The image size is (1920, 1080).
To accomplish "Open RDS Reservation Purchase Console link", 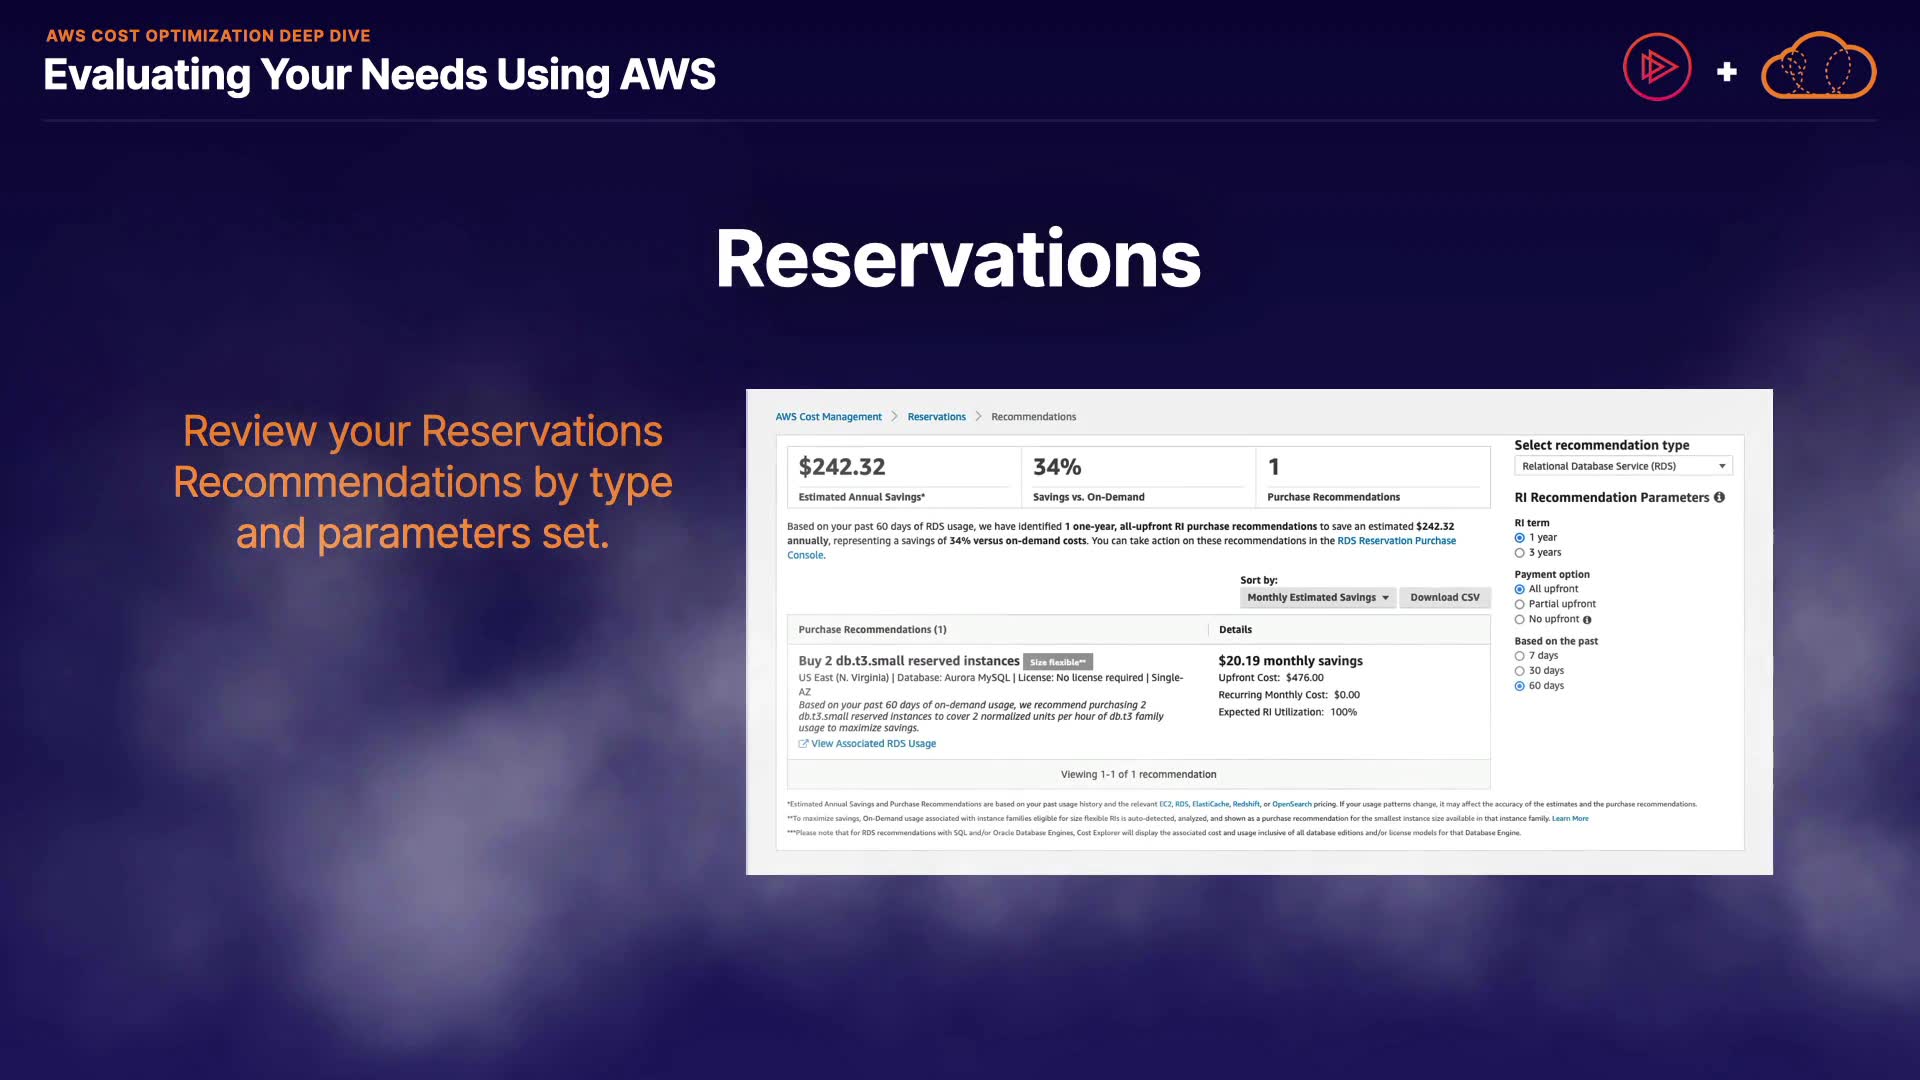I will [1396, 541].
